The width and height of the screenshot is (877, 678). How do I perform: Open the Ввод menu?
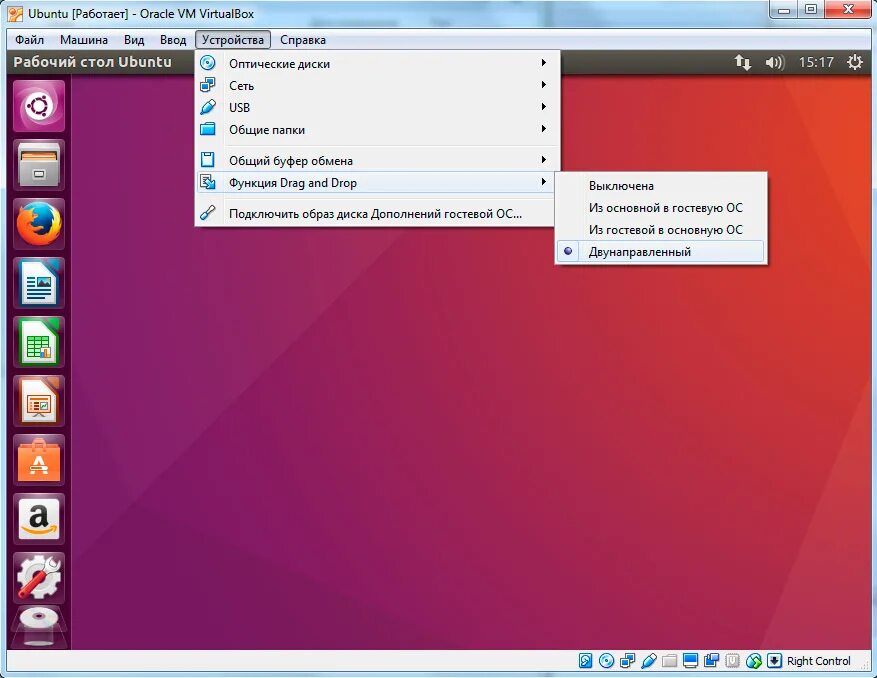[x=173, y=40]
